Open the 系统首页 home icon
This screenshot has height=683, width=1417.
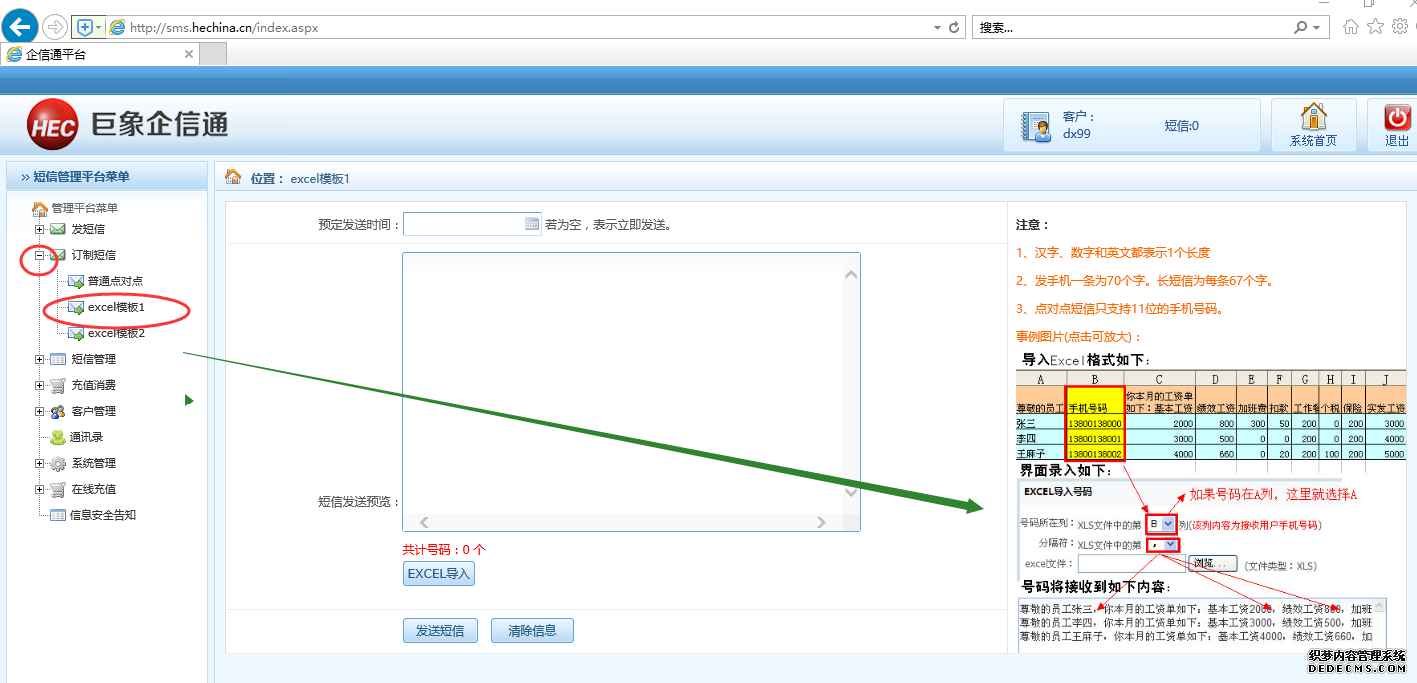tap(1313, 117)
